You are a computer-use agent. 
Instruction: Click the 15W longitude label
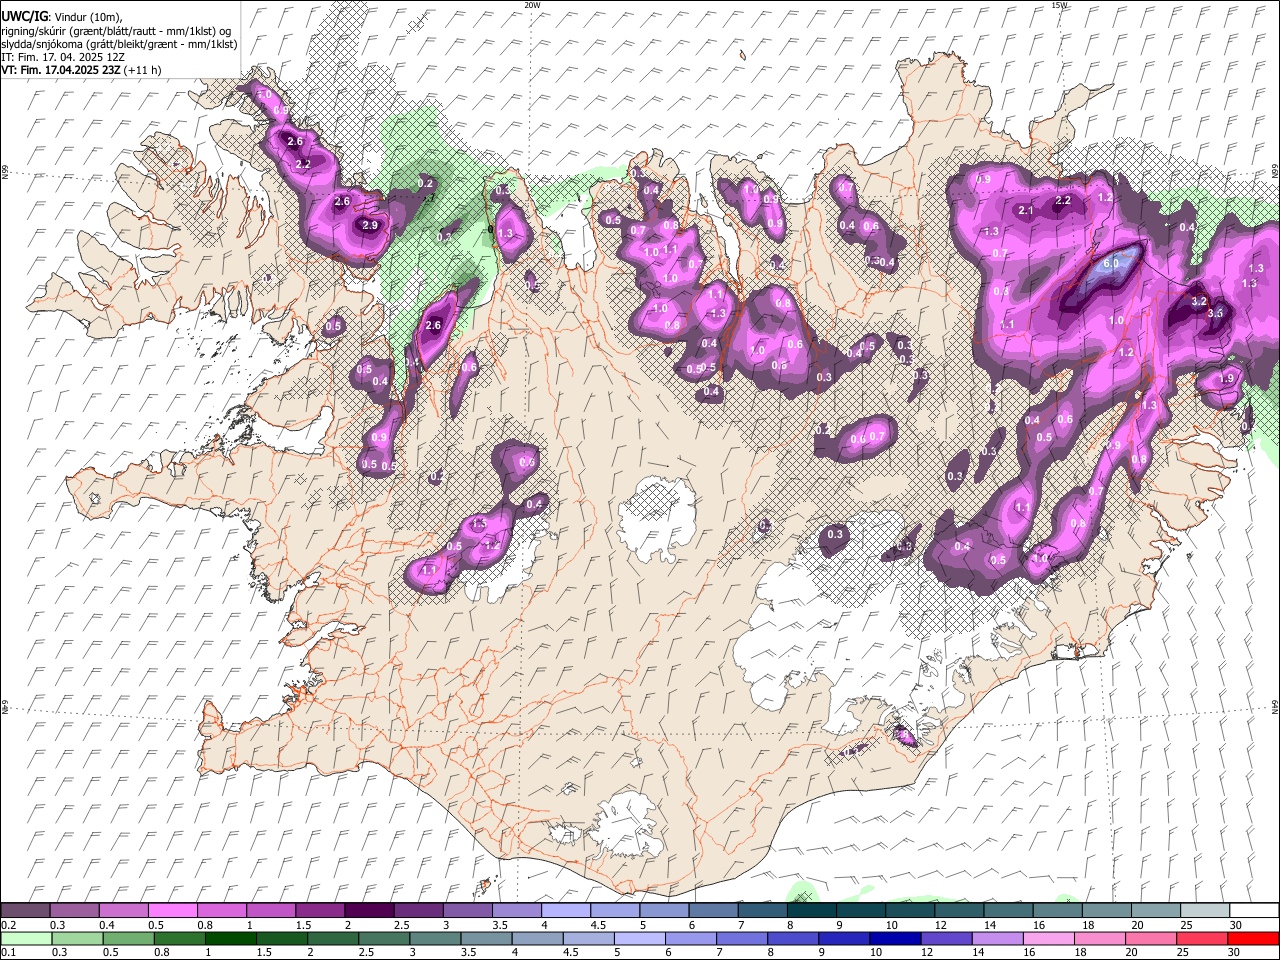tap(1059, 5)
